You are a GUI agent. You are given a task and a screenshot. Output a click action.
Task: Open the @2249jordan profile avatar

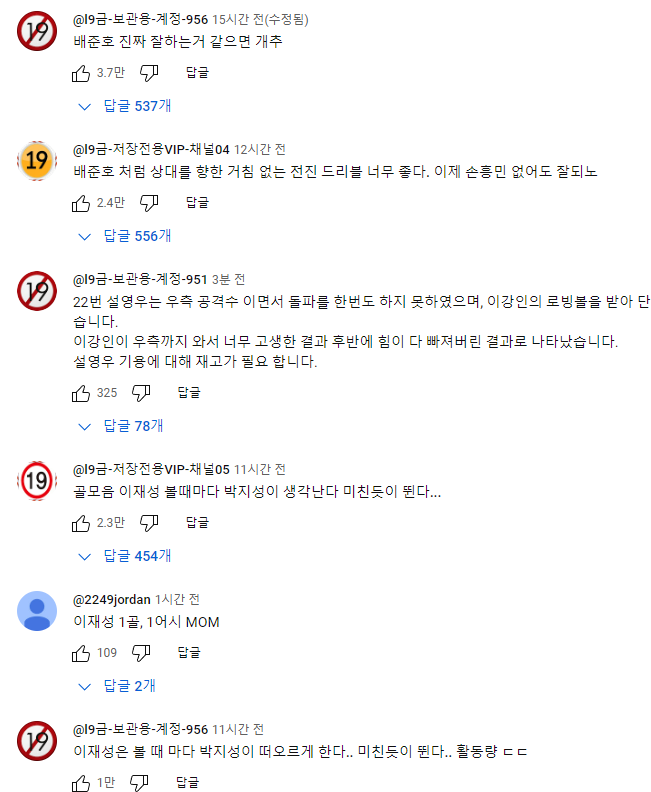tap(37, 611)
